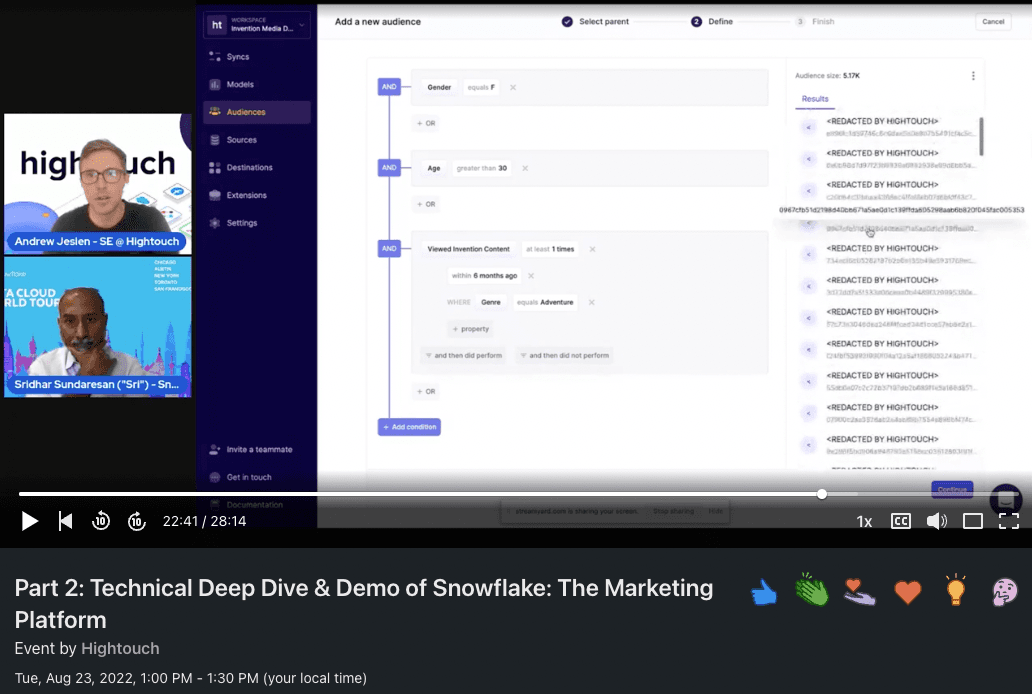The height and width of the screenshot is (694, 1032).
Task: Expand the 'and then did perform' condition
Action: click(x=461, y=354)
